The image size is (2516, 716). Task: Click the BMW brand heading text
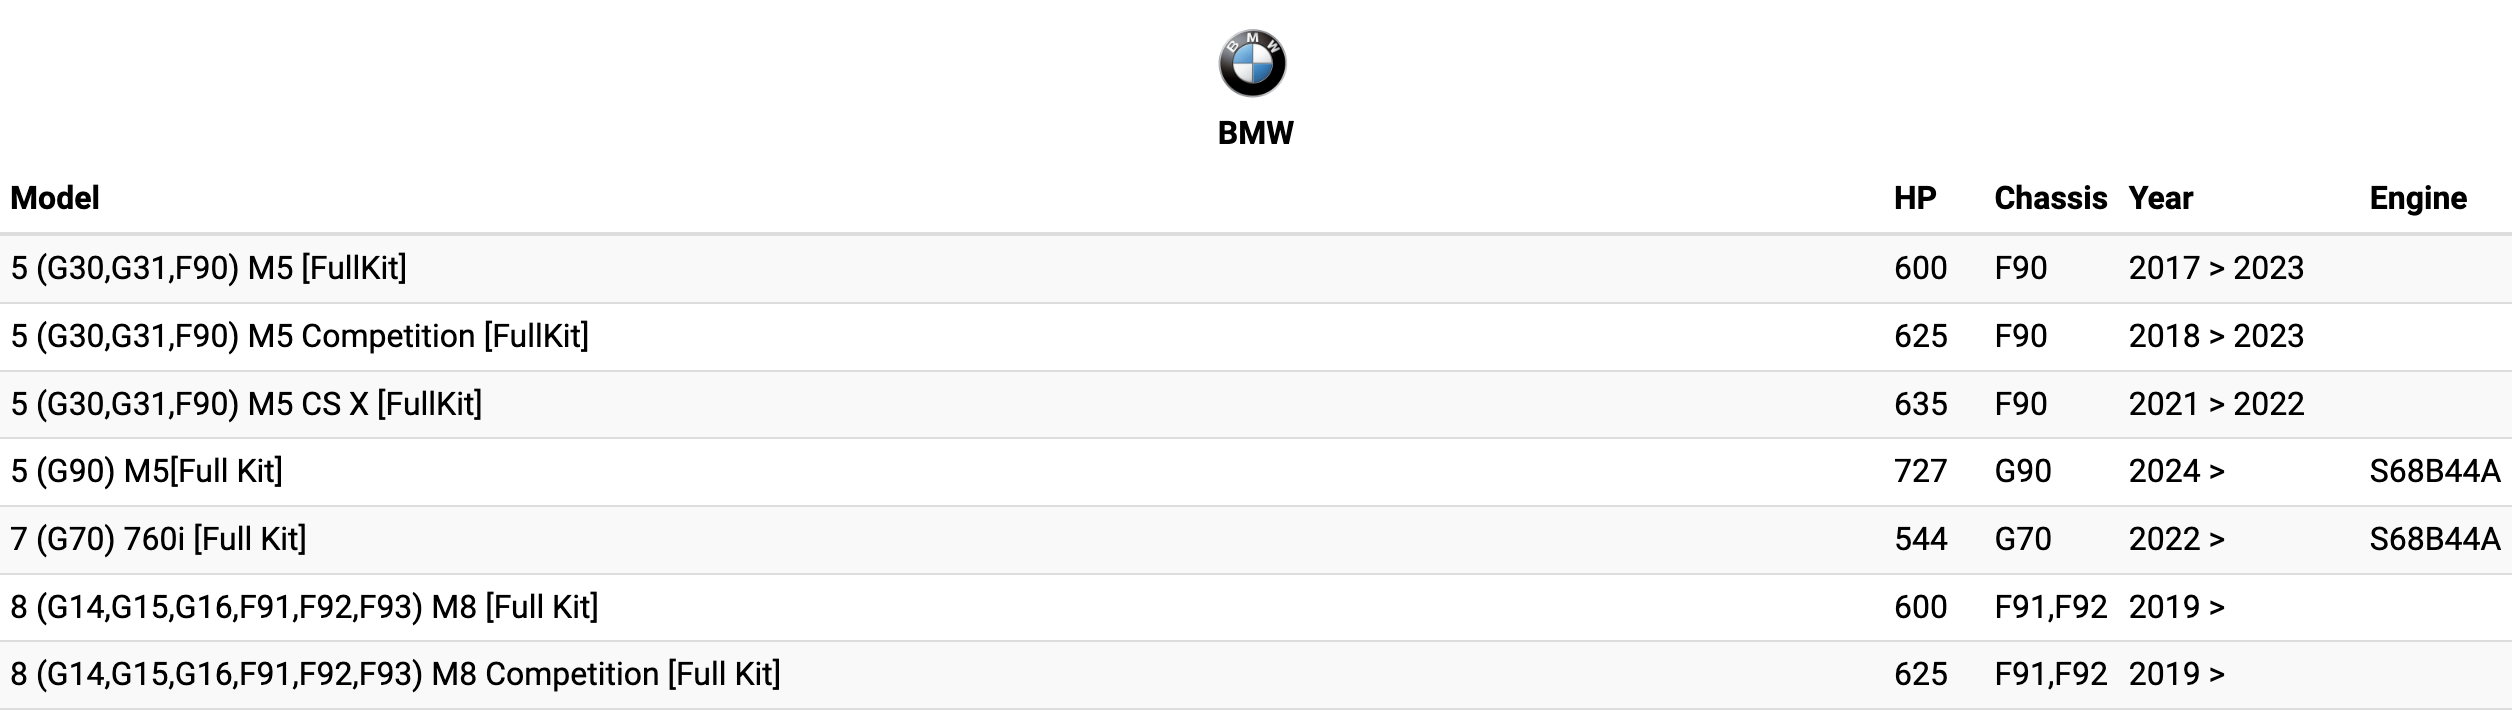tap(1255, 133)
